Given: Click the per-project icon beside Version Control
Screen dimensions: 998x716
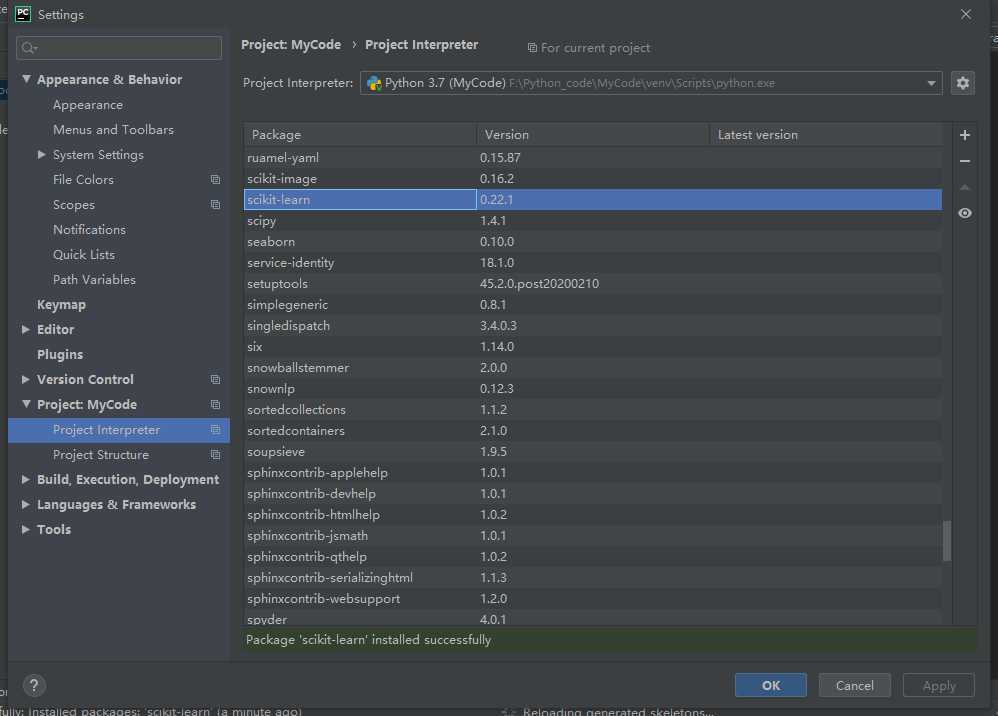Looking at the screenshot, I should pos(215,379).
